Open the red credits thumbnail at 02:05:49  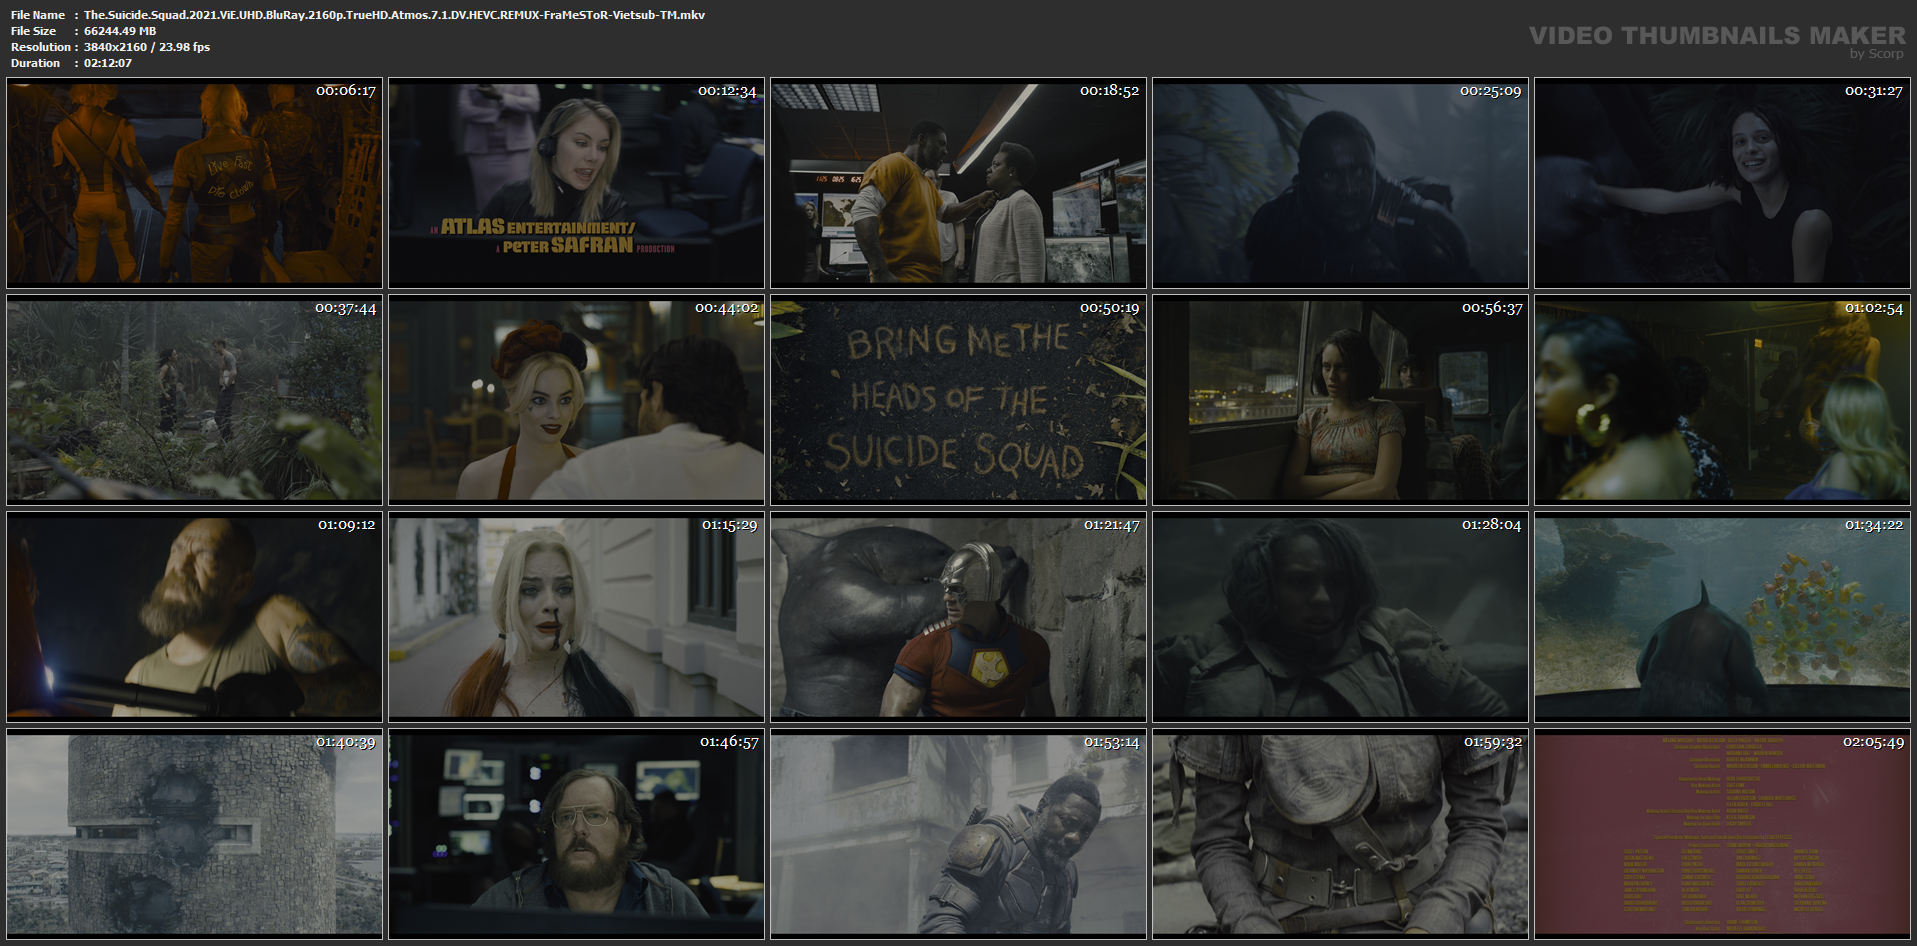[1722, 834]
